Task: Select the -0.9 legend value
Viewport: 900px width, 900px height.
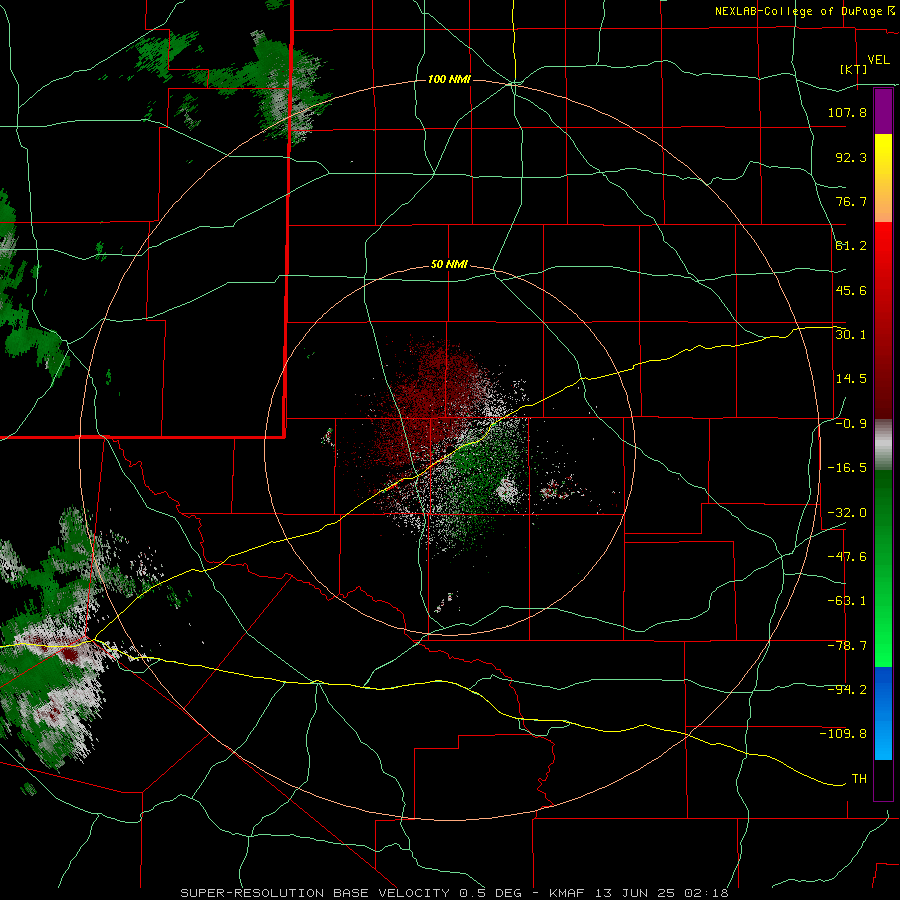Action: pos(851,424)
